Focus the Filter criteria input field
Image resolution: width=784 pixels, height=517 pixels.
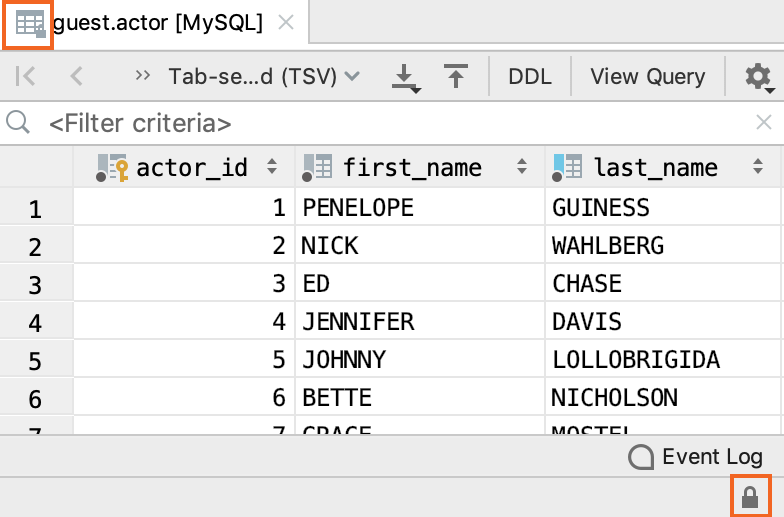coord(390,123)
